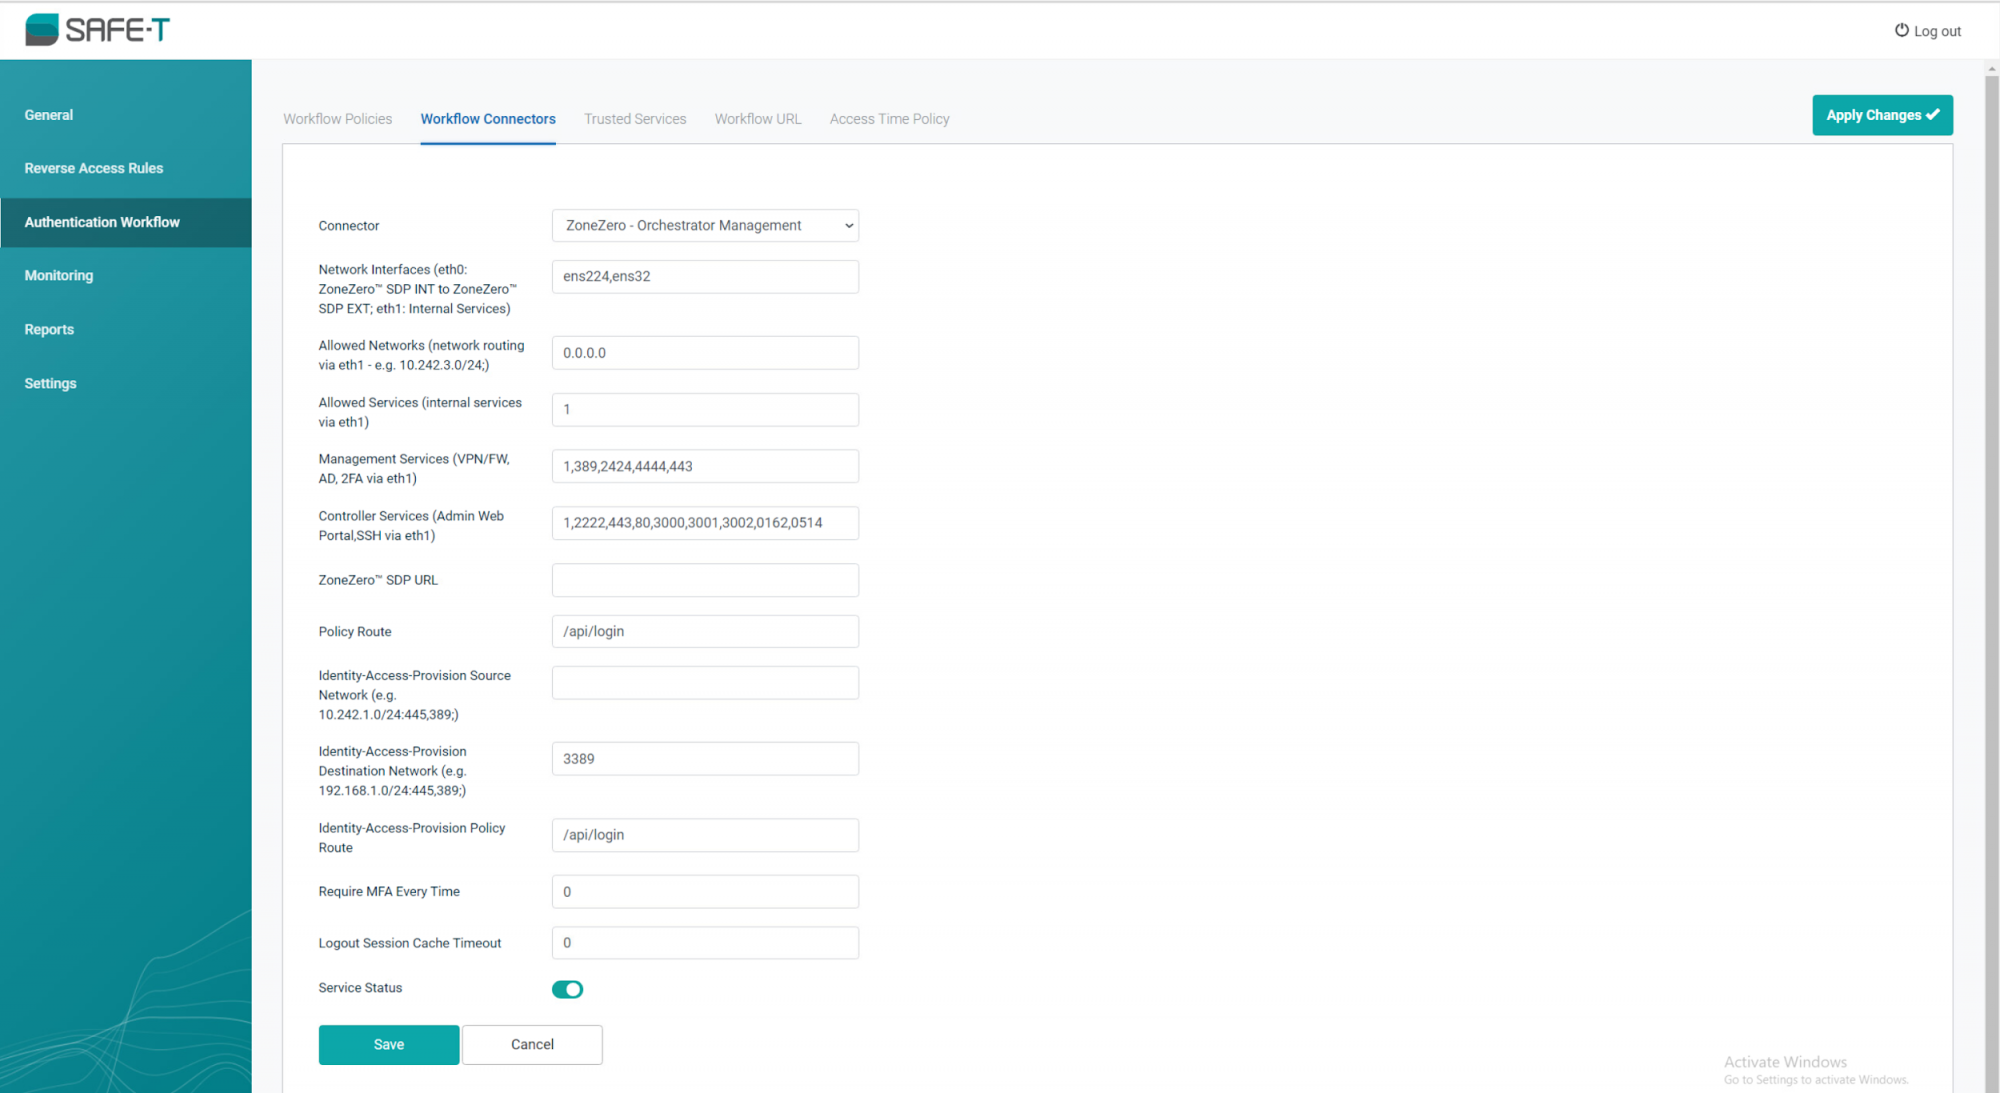
Task: Go to Reports in the sidebar
Action: (x=49, y=329)
